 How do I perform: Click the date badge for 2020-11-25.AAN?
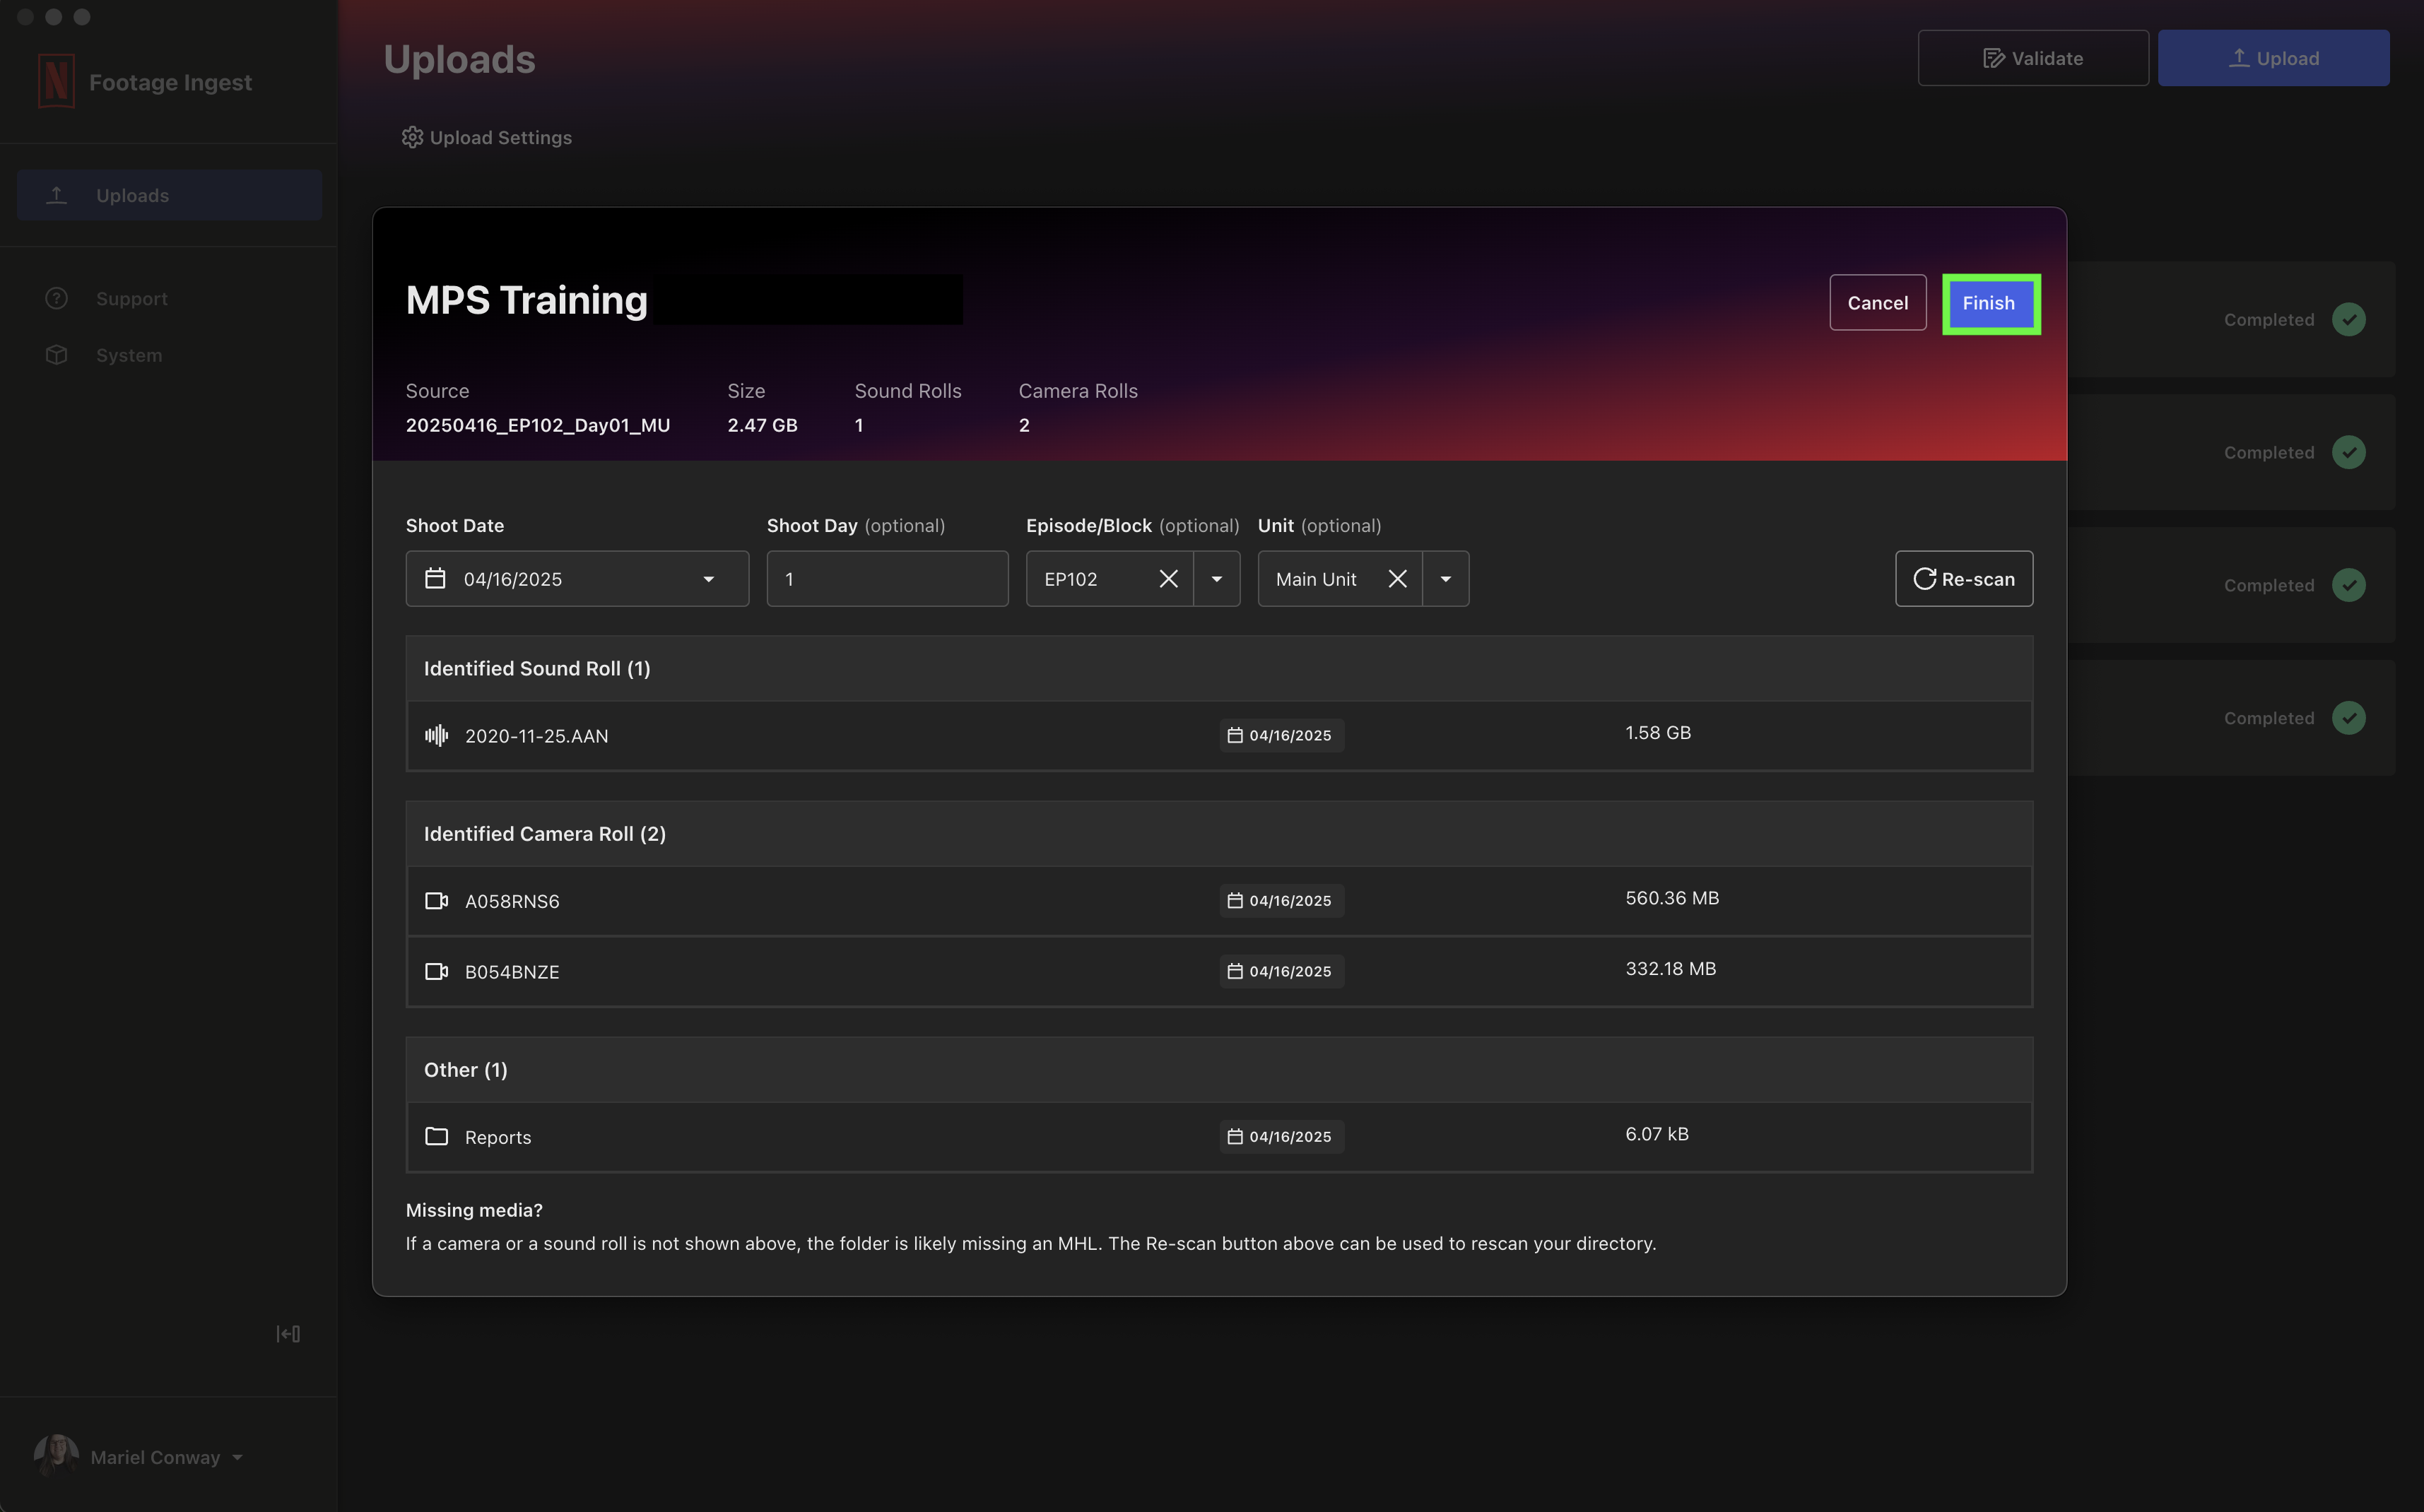tap(1281, 735)
